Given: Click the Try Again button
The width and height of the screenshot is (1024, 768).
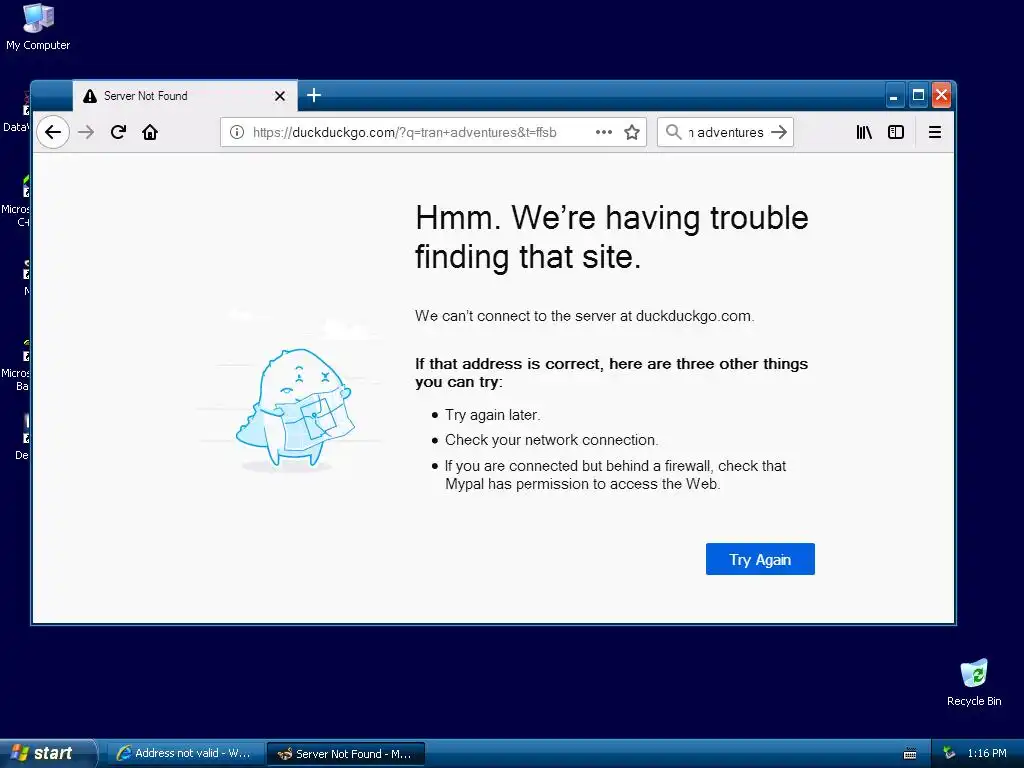Looking at the screenshot, I should (x=760, y=559).
